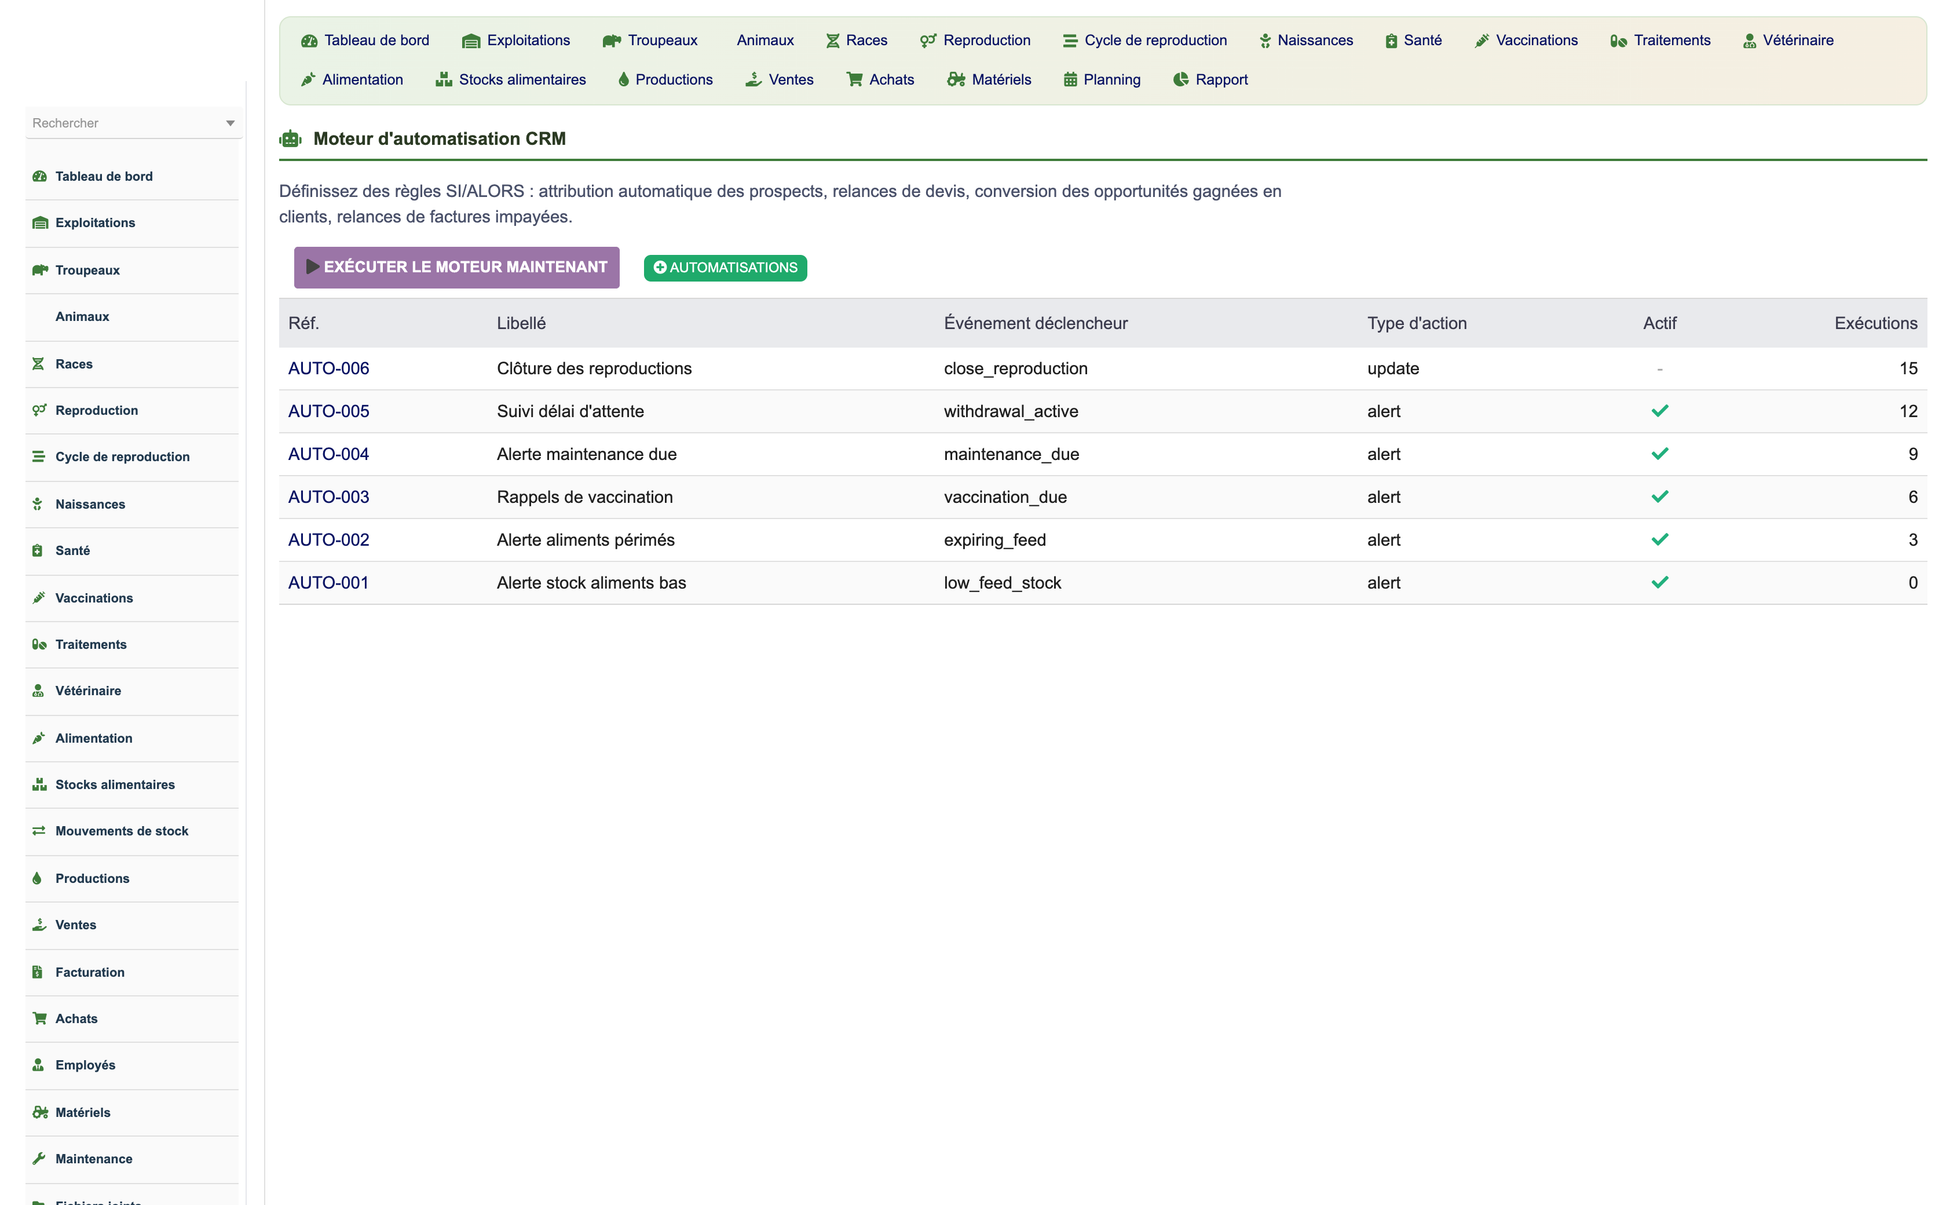The height and width of the screenshot is (1205, 1946).
Task: Sort by Exécutions column header
Action: point(1875,324)
